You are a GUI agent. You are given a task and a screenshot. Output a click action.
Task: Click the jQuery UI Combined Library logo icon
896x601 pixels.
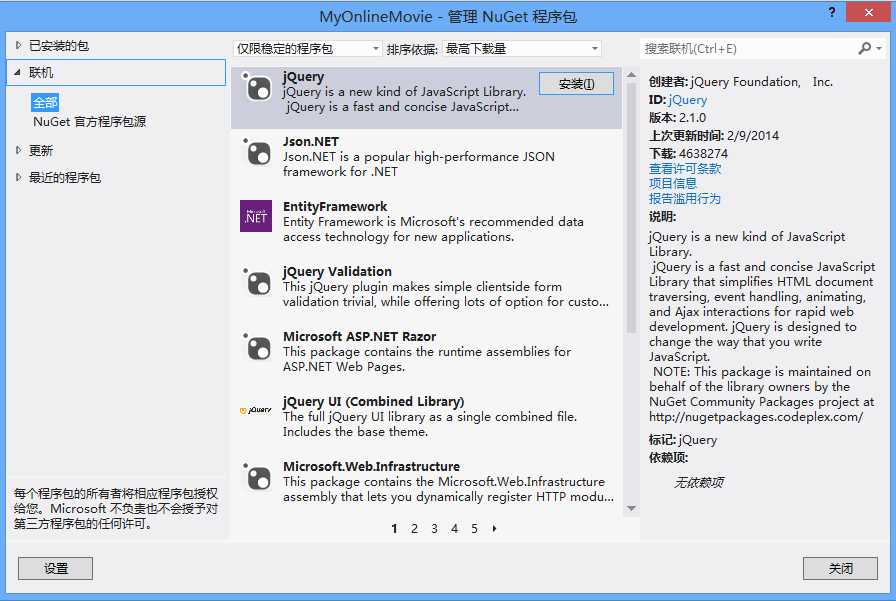tap(256, 410)
